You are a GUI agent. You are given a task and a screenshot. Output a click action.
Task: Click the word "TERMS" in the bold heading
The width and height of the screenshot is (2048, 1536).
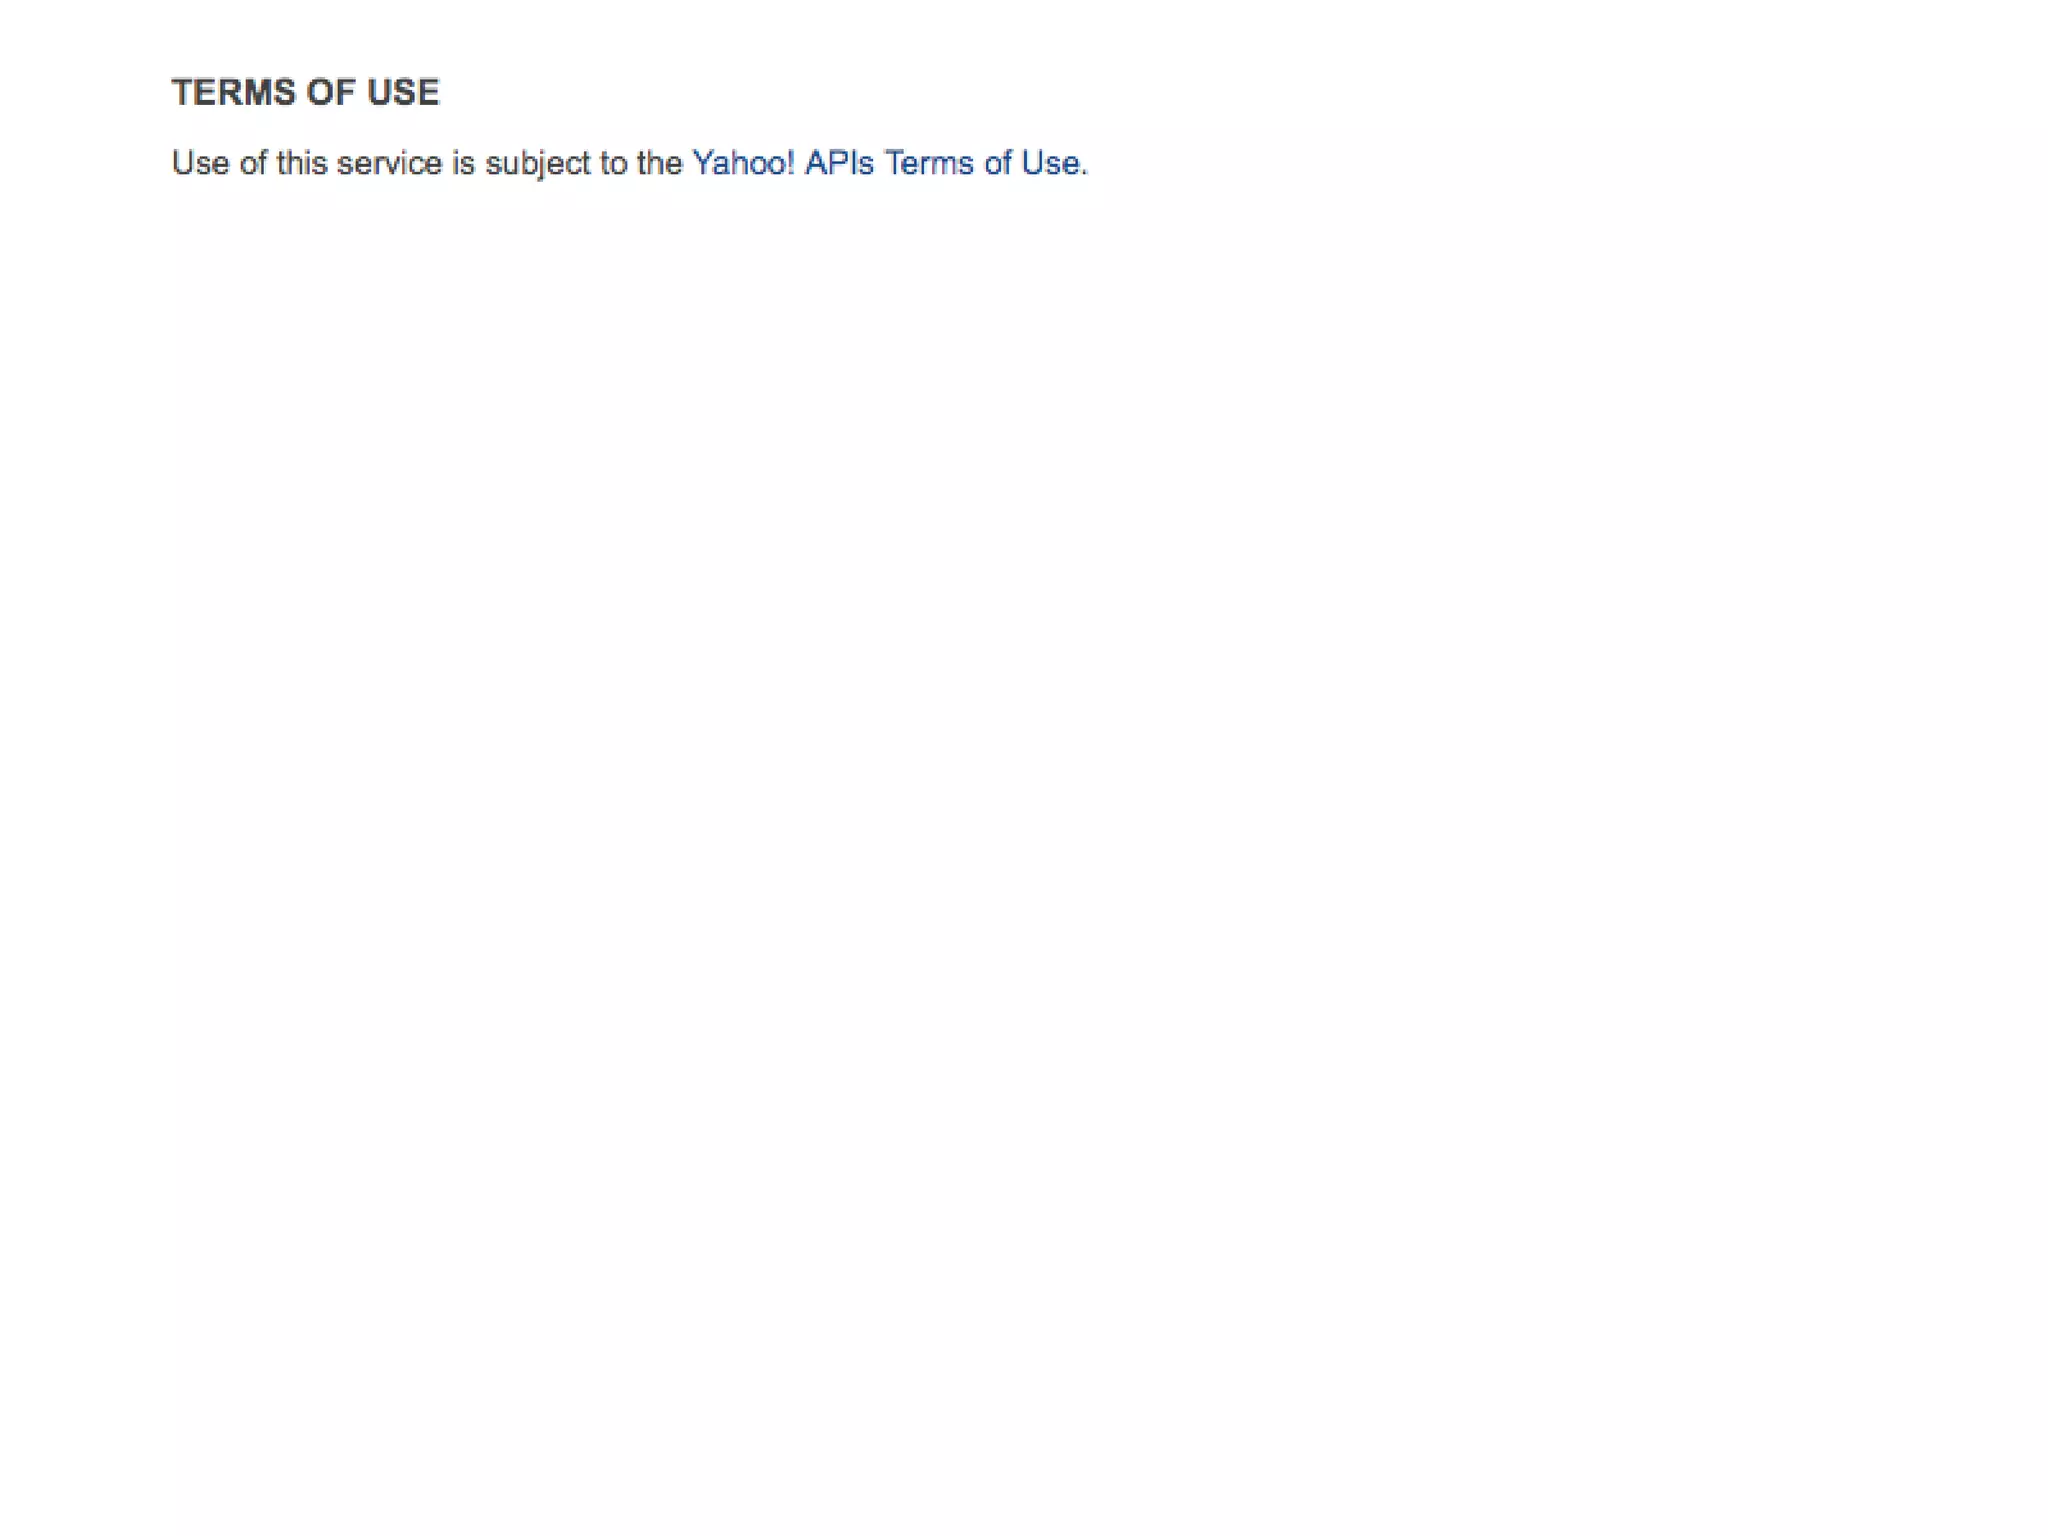coord(234,92)
